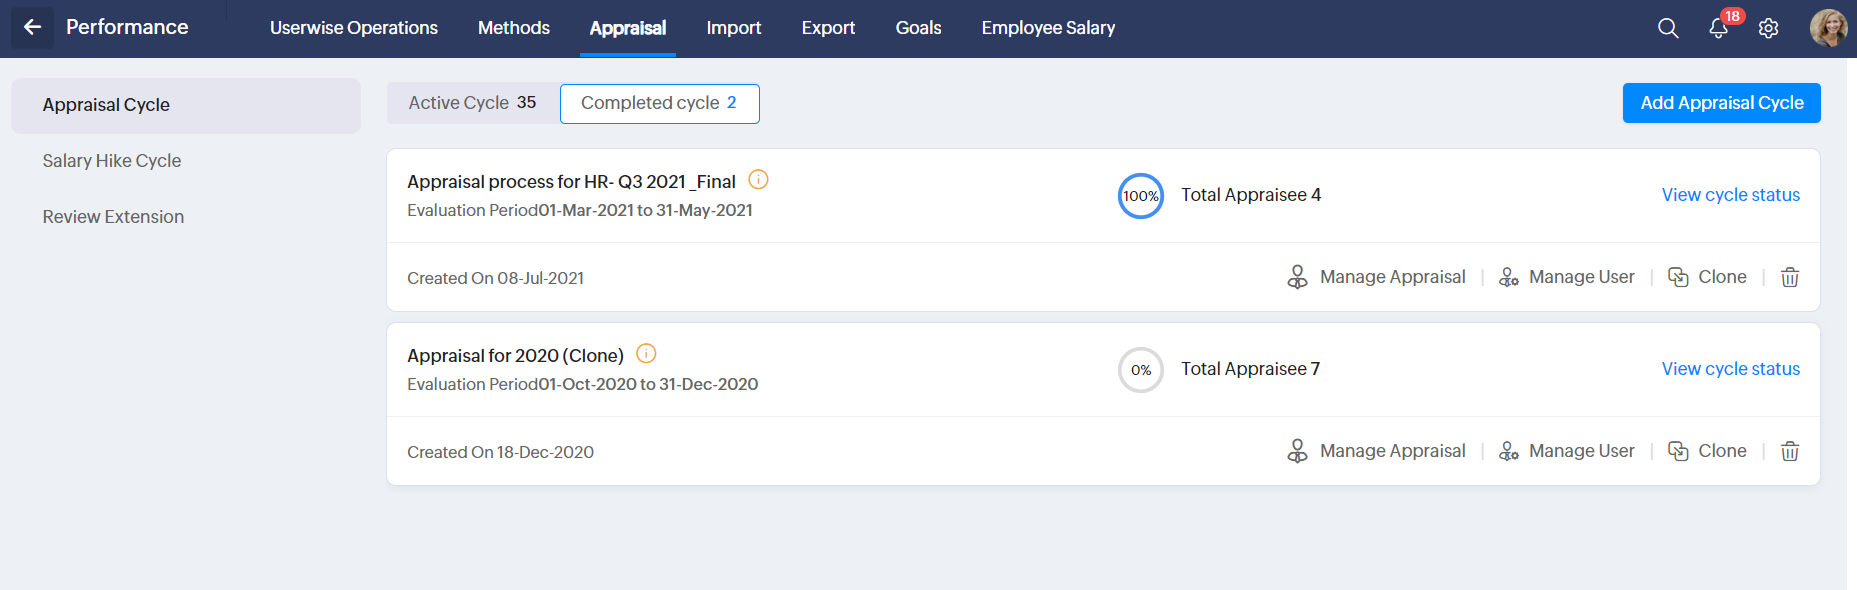Open notifications bell with 18 badge

point(1718,28)
